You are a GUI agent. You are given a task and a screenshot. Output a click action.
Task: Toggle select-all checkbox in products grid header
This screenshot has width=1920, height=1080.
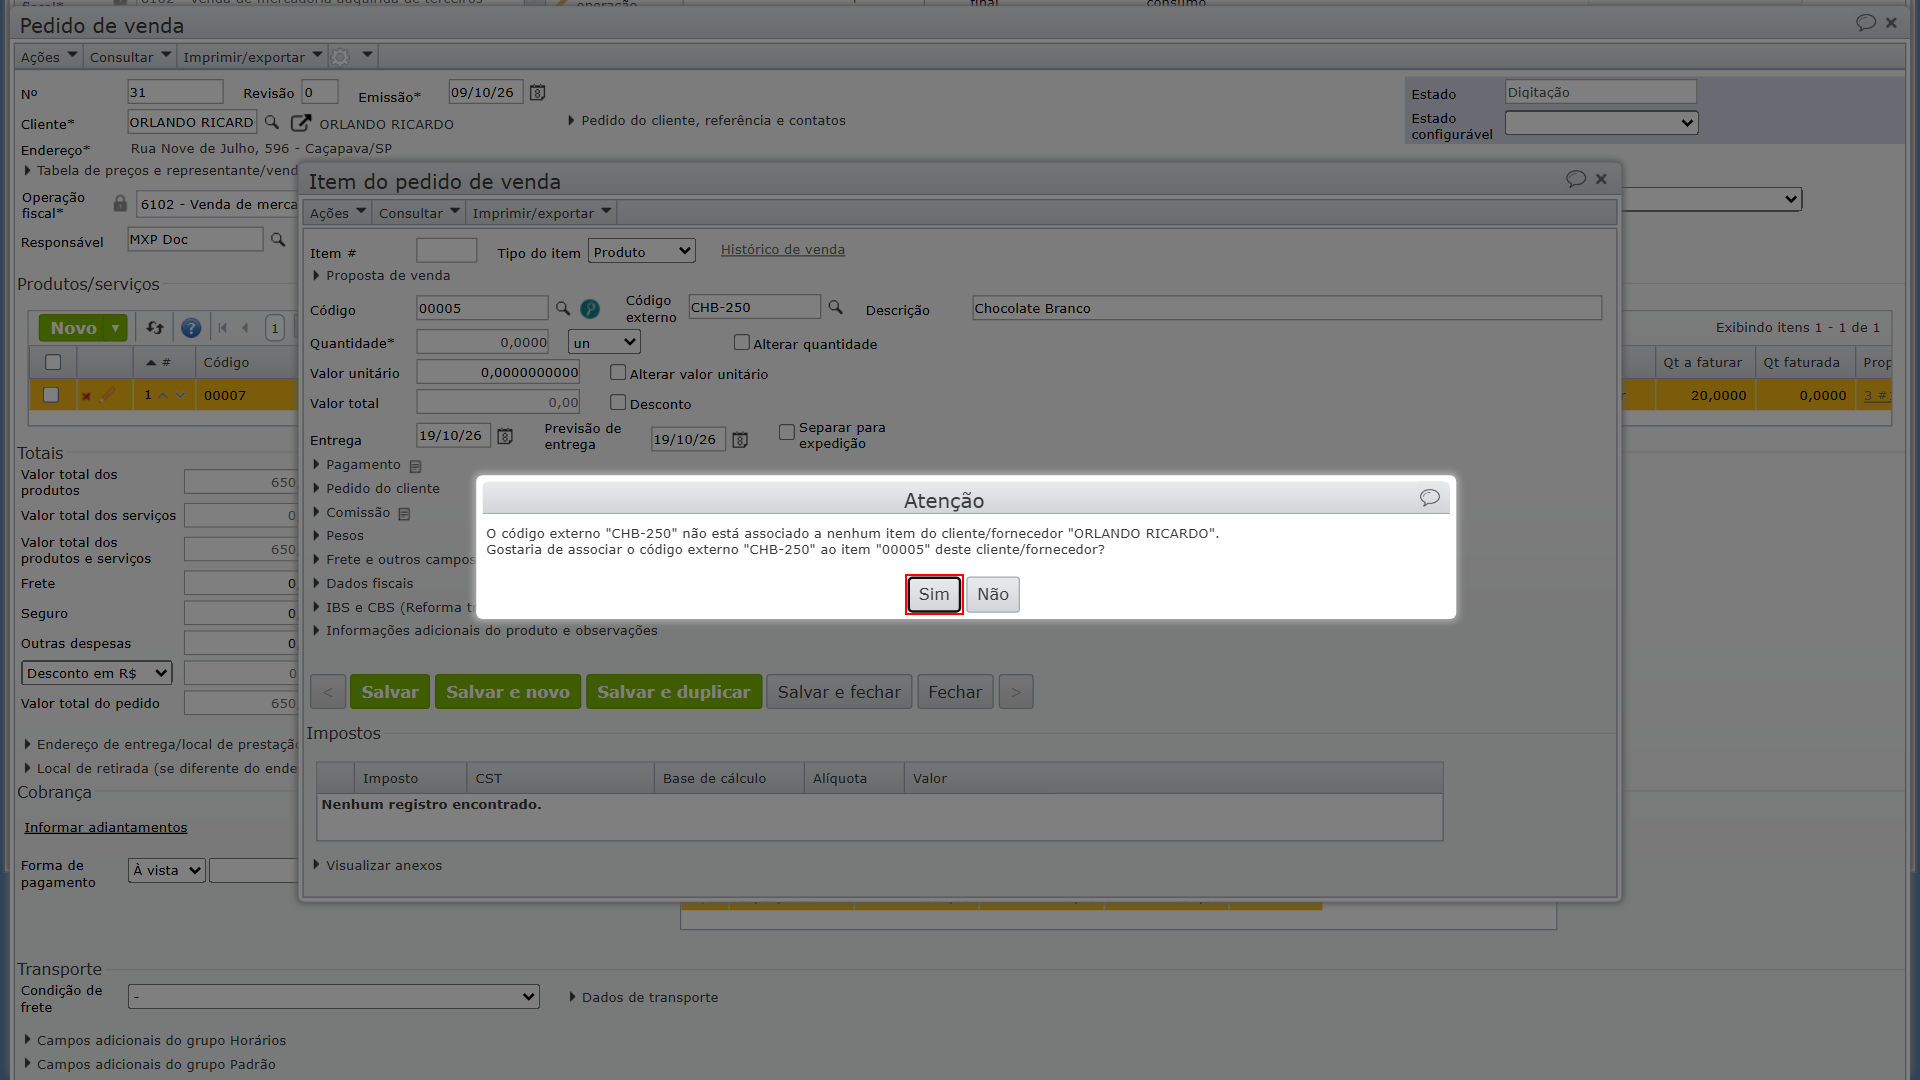click(x=53, y=362)
